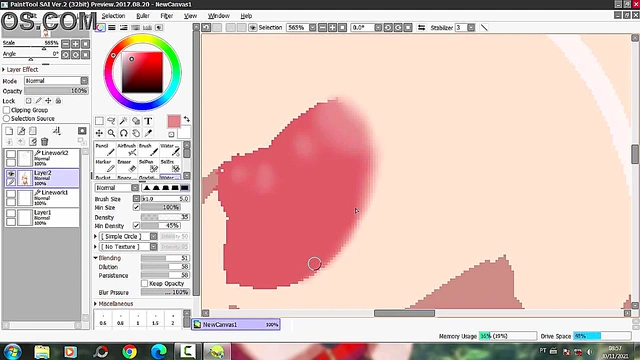Select the Hand pan tool

coord(136,133)
